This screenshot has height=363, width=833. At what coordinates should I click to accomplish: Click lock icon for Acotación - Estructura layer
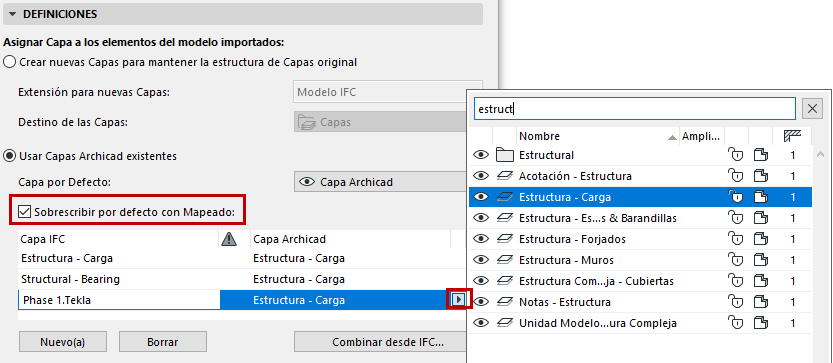tap(736, 176)
